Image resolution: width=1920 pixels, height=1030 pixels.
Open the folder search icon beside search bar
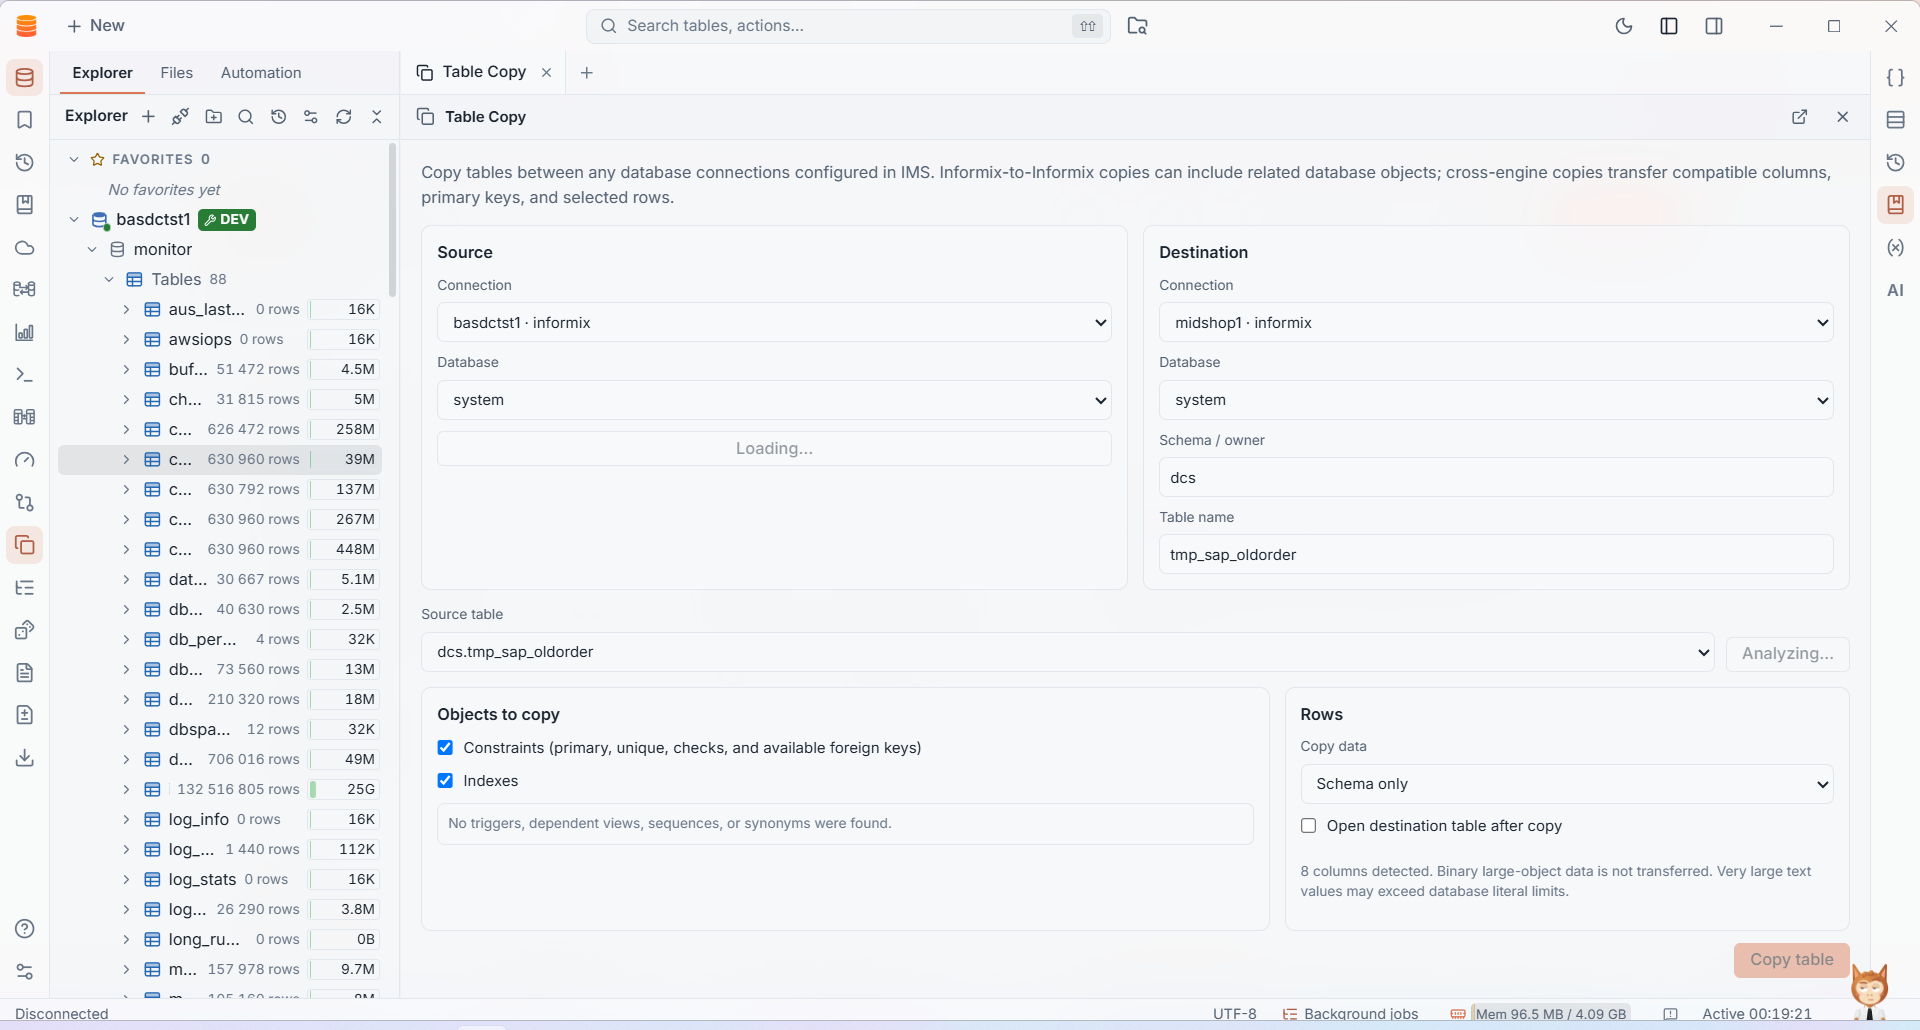1137,26
